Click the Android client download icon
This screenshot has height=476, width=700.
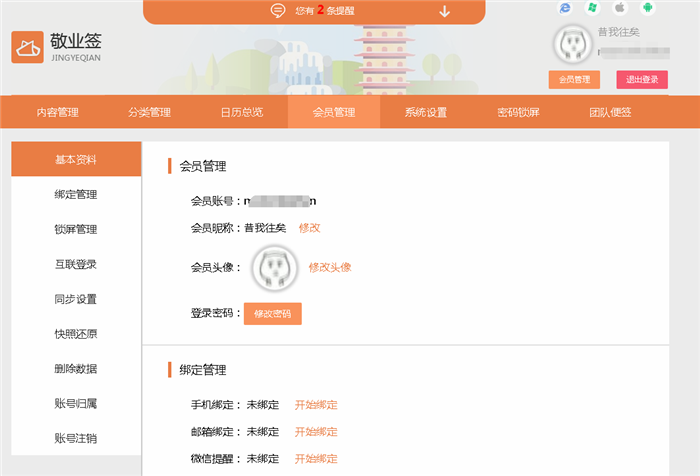[647, 8]
